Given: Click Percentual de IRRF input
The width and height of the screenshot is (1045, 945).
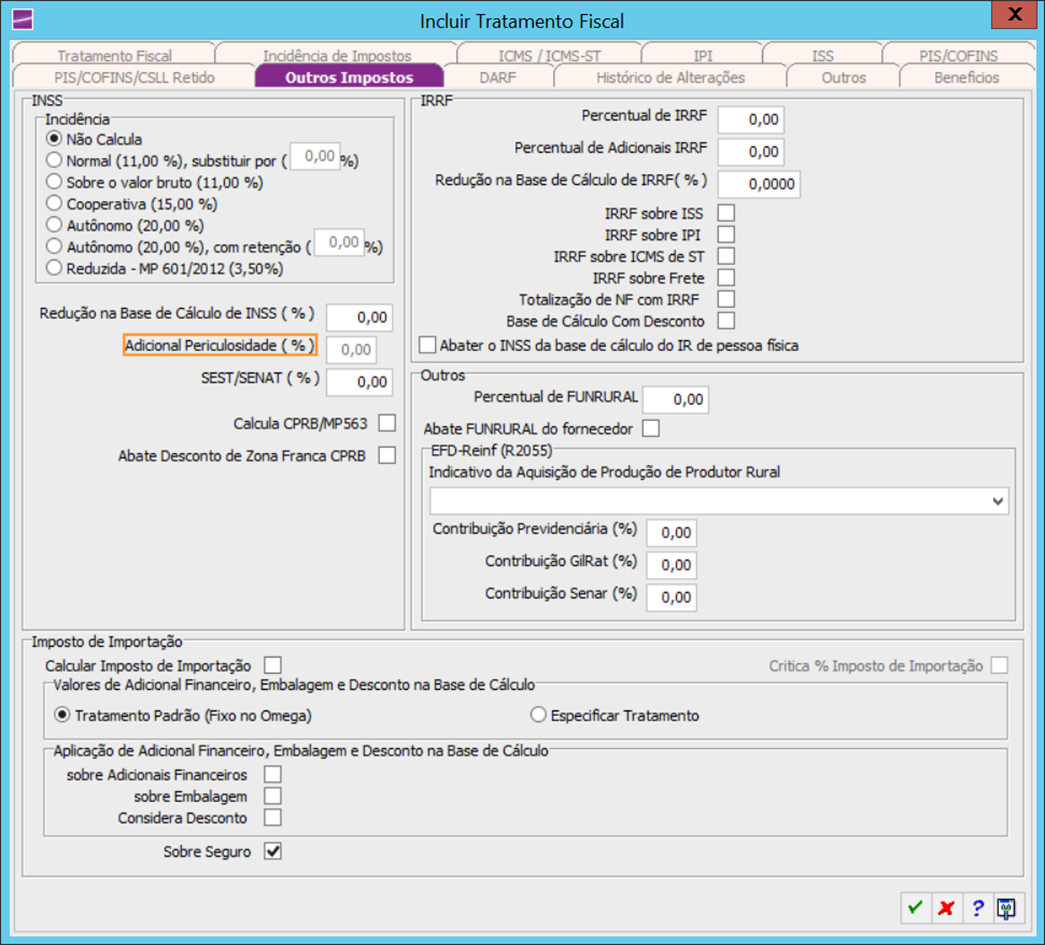Looking at the screenshot, I should click(x=750, y=119).
